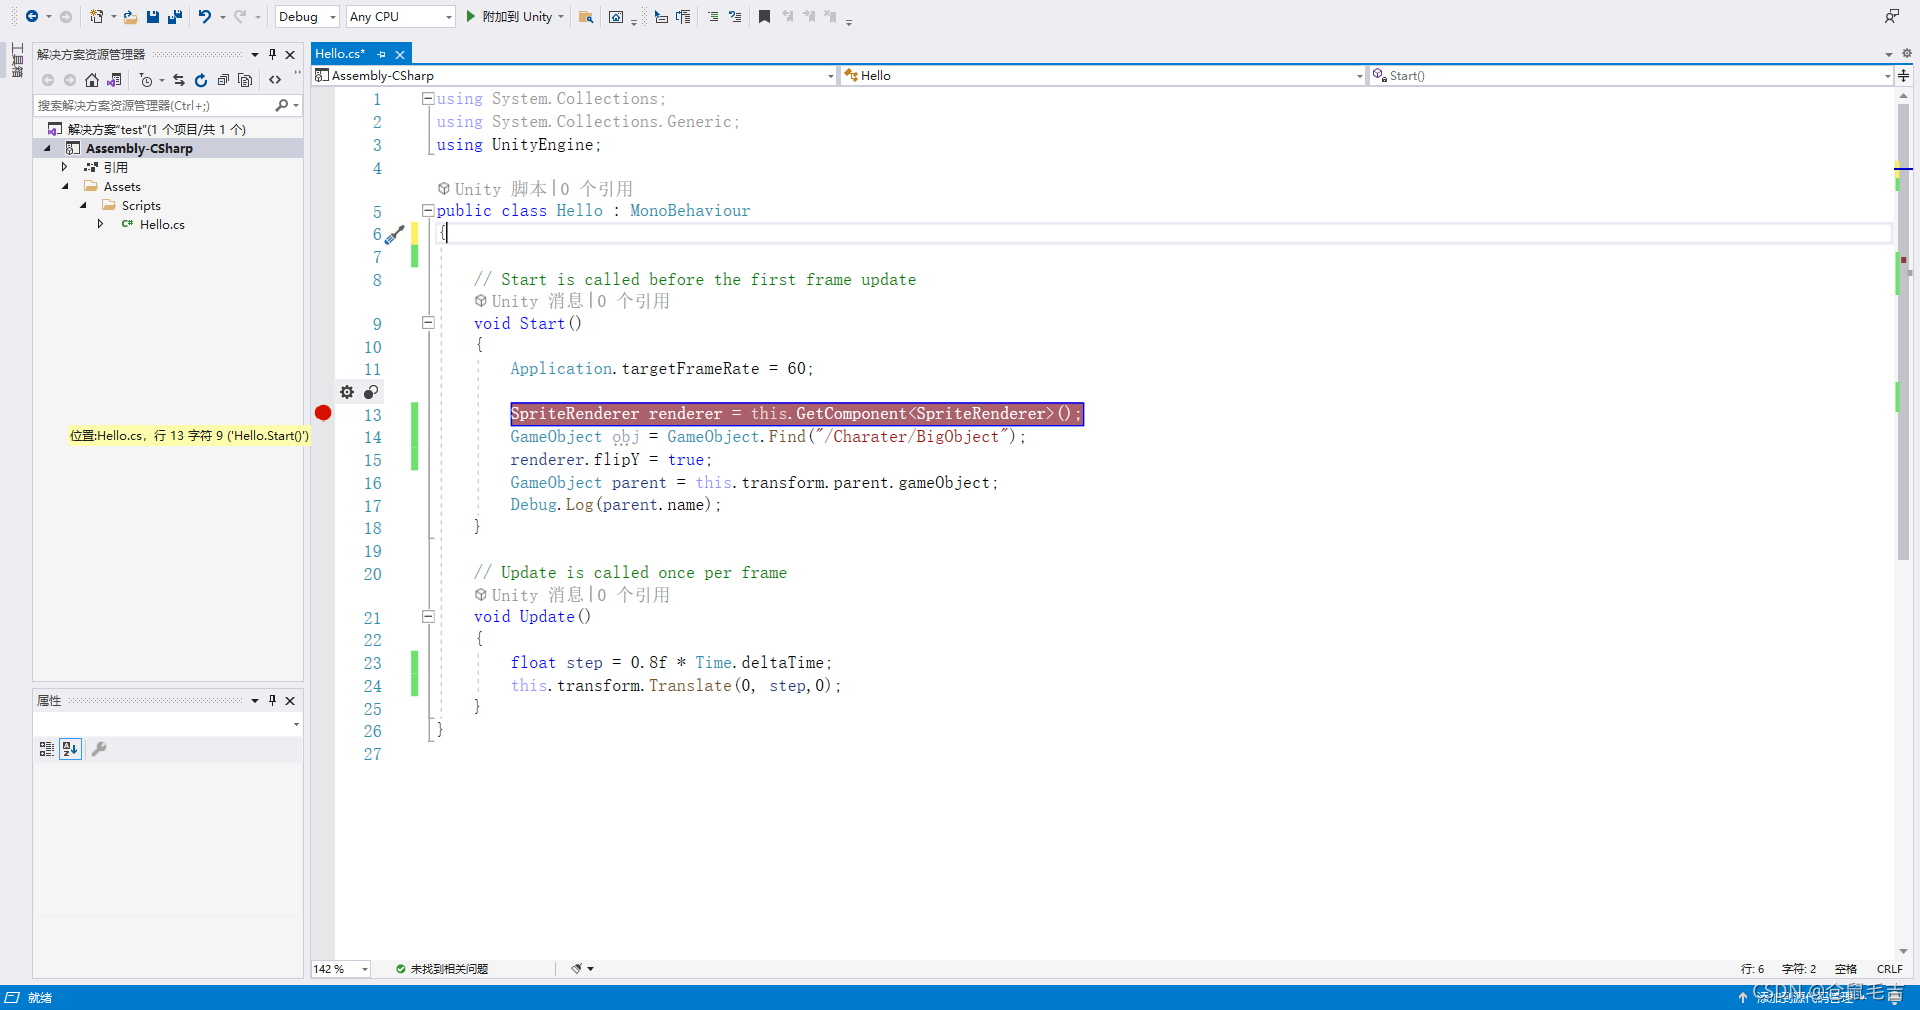Save Hello.cs with the Save icon
Viewport: 1920px width, 1010px height.
[x=152, y=16]
